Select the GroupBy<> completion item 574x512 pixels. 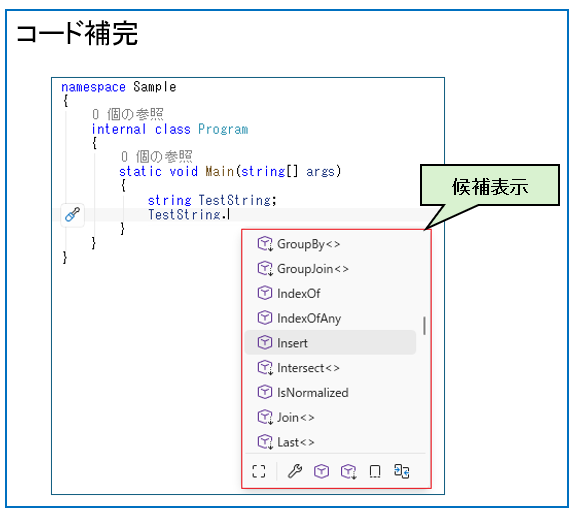[x=330, y=244]
